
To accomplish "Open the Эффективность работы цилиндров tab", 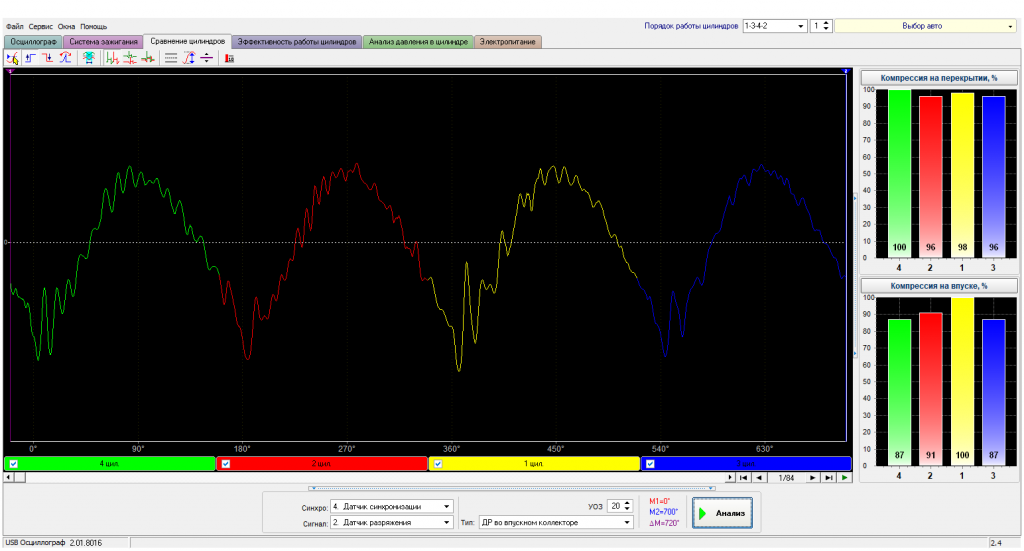I will pyautogui.click(x=296, y=42).
